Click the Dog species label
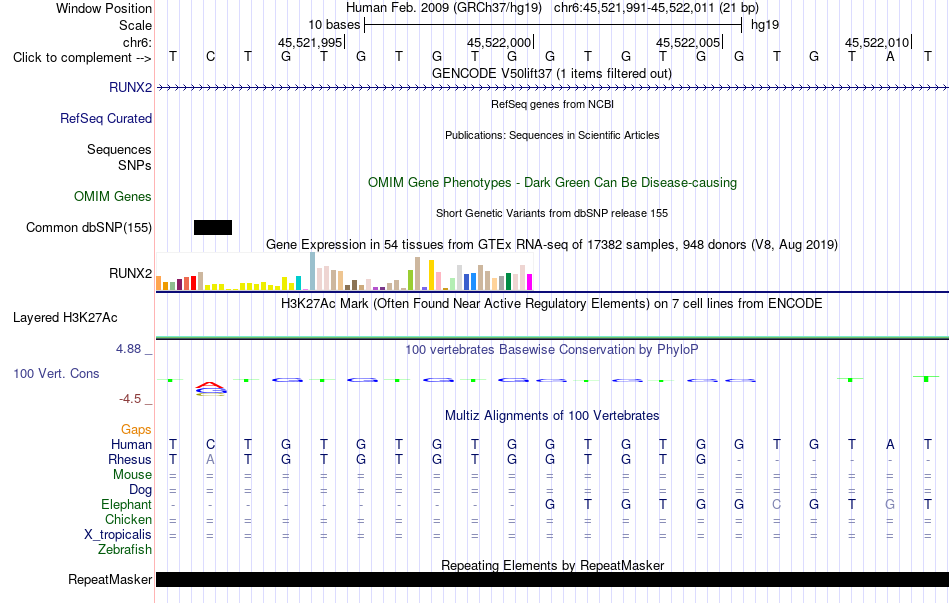950x603 pixels. click(140, 489)
